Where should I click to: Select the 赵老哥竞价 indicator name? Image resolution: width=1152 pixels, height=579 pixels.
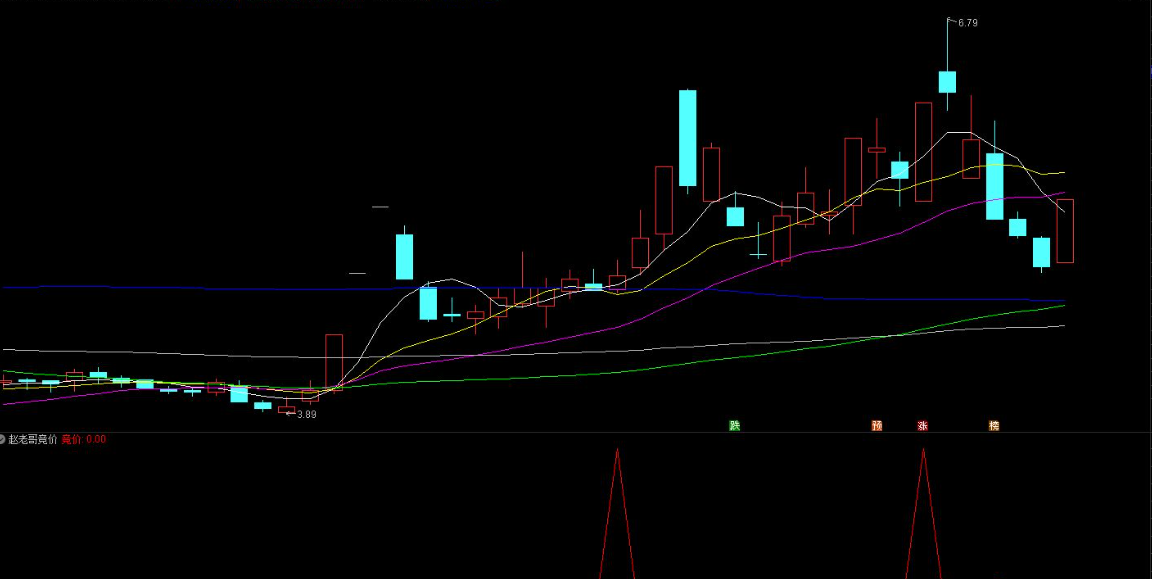(32, 439)
